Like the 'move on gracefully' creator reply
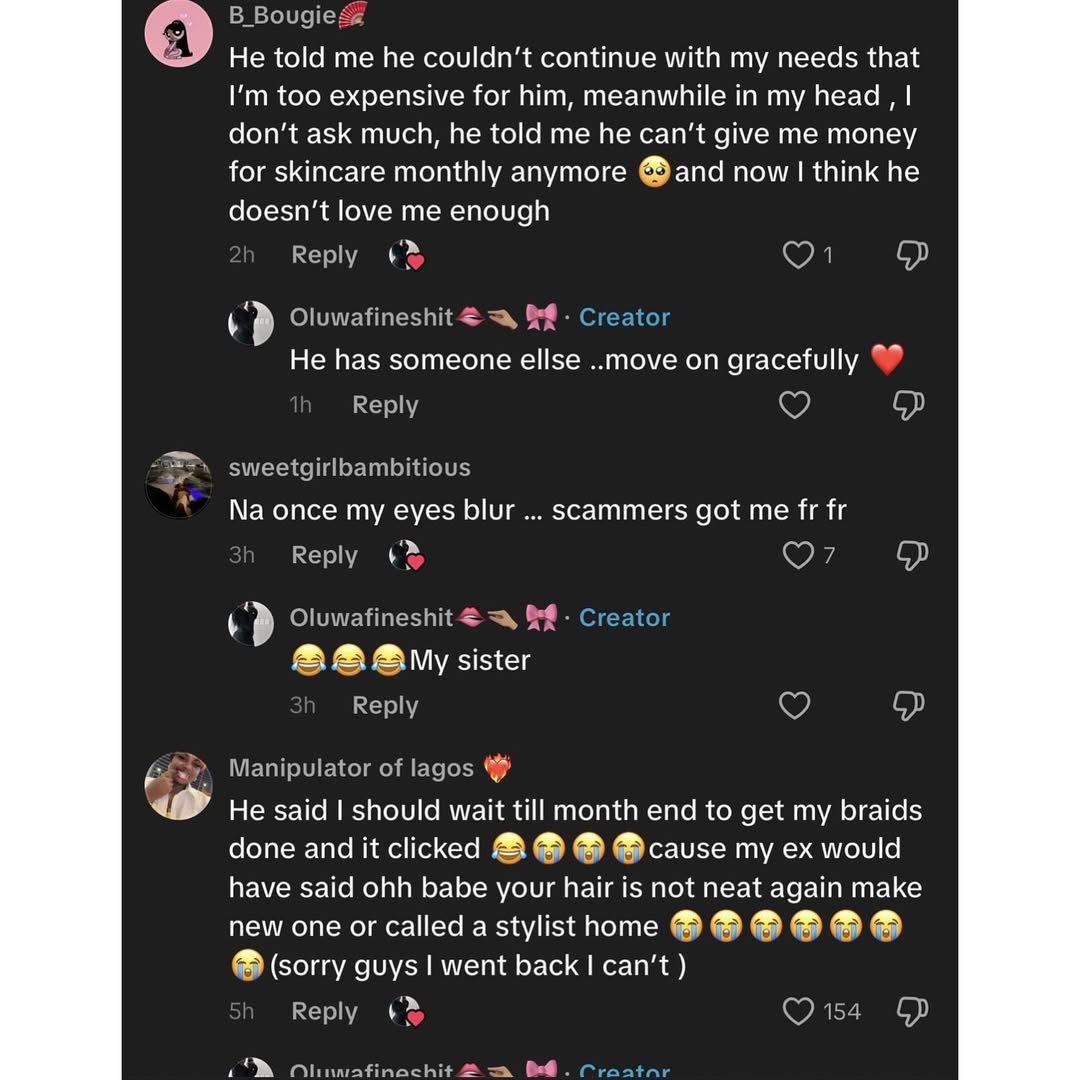 pos(794,405)
